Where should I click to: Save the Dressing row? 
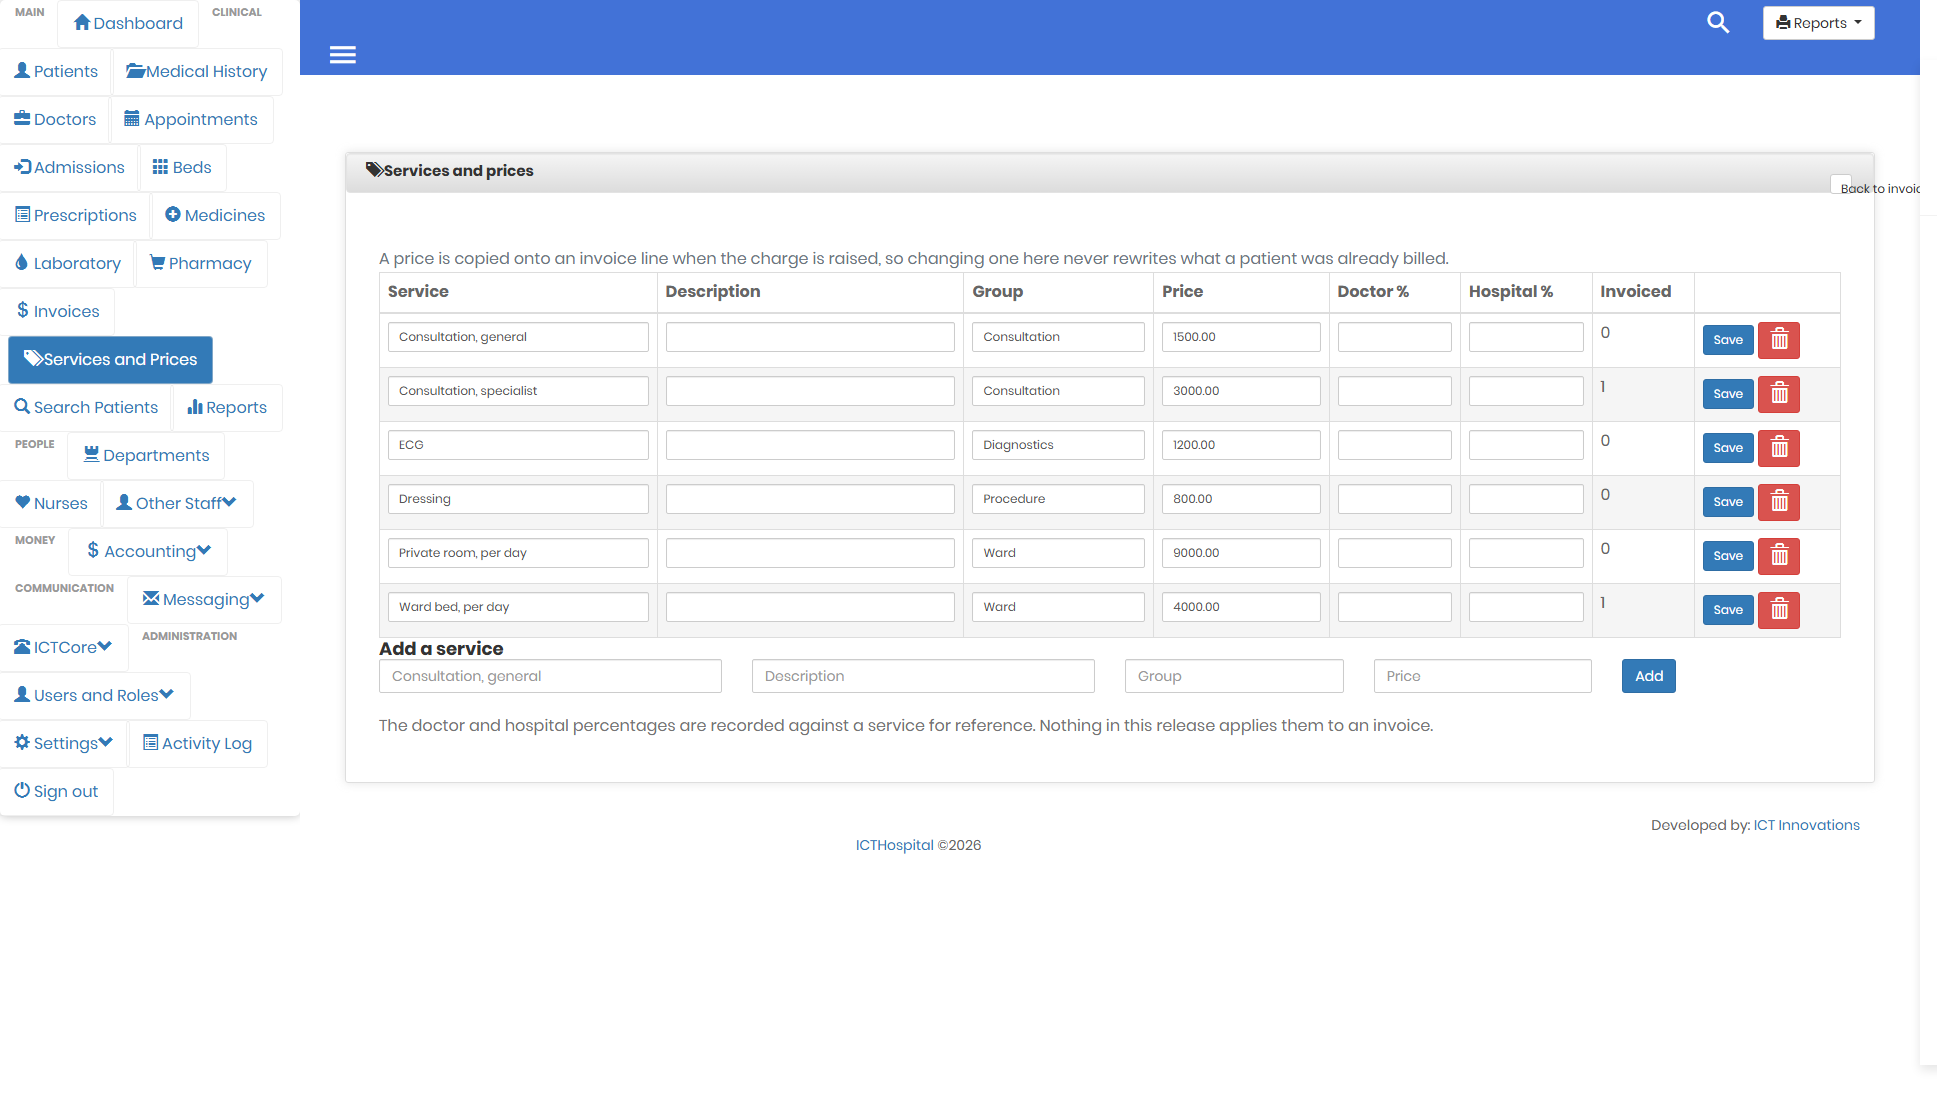1728,502
